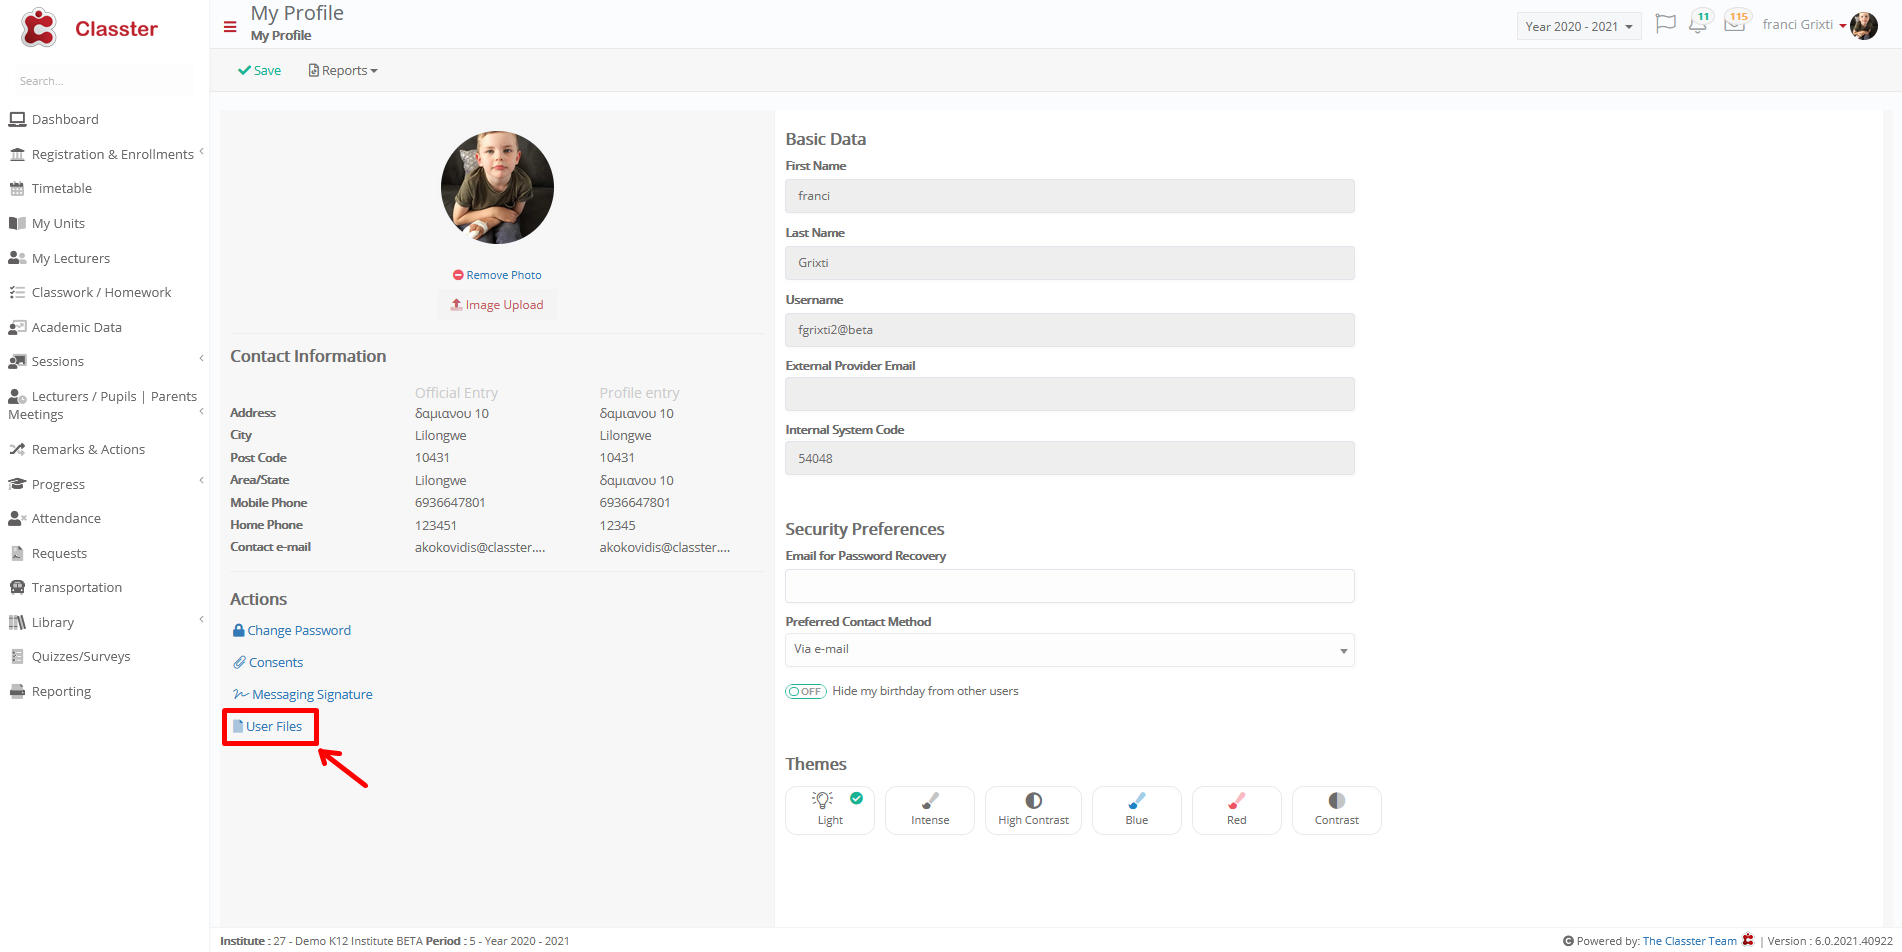Open Preferred Contact Method dropdown

[1070, 650]
